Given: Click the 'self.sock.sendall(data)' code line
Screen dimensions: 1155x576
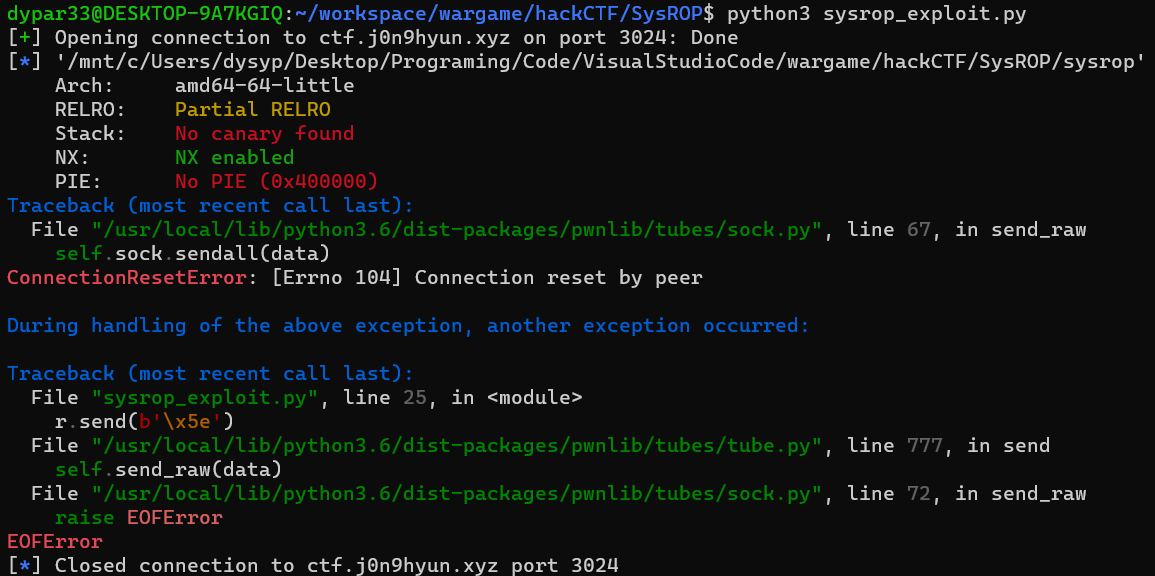Looking at the screenshot, I should (x=192, y=254).
